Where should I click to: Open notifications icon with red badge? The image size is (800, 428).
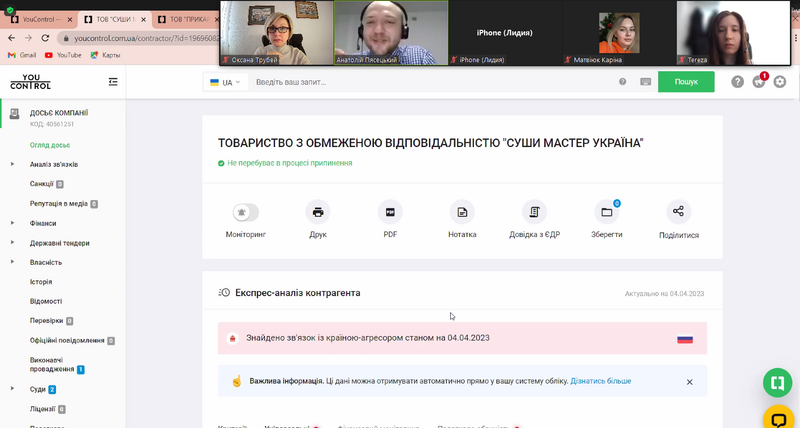759,82
